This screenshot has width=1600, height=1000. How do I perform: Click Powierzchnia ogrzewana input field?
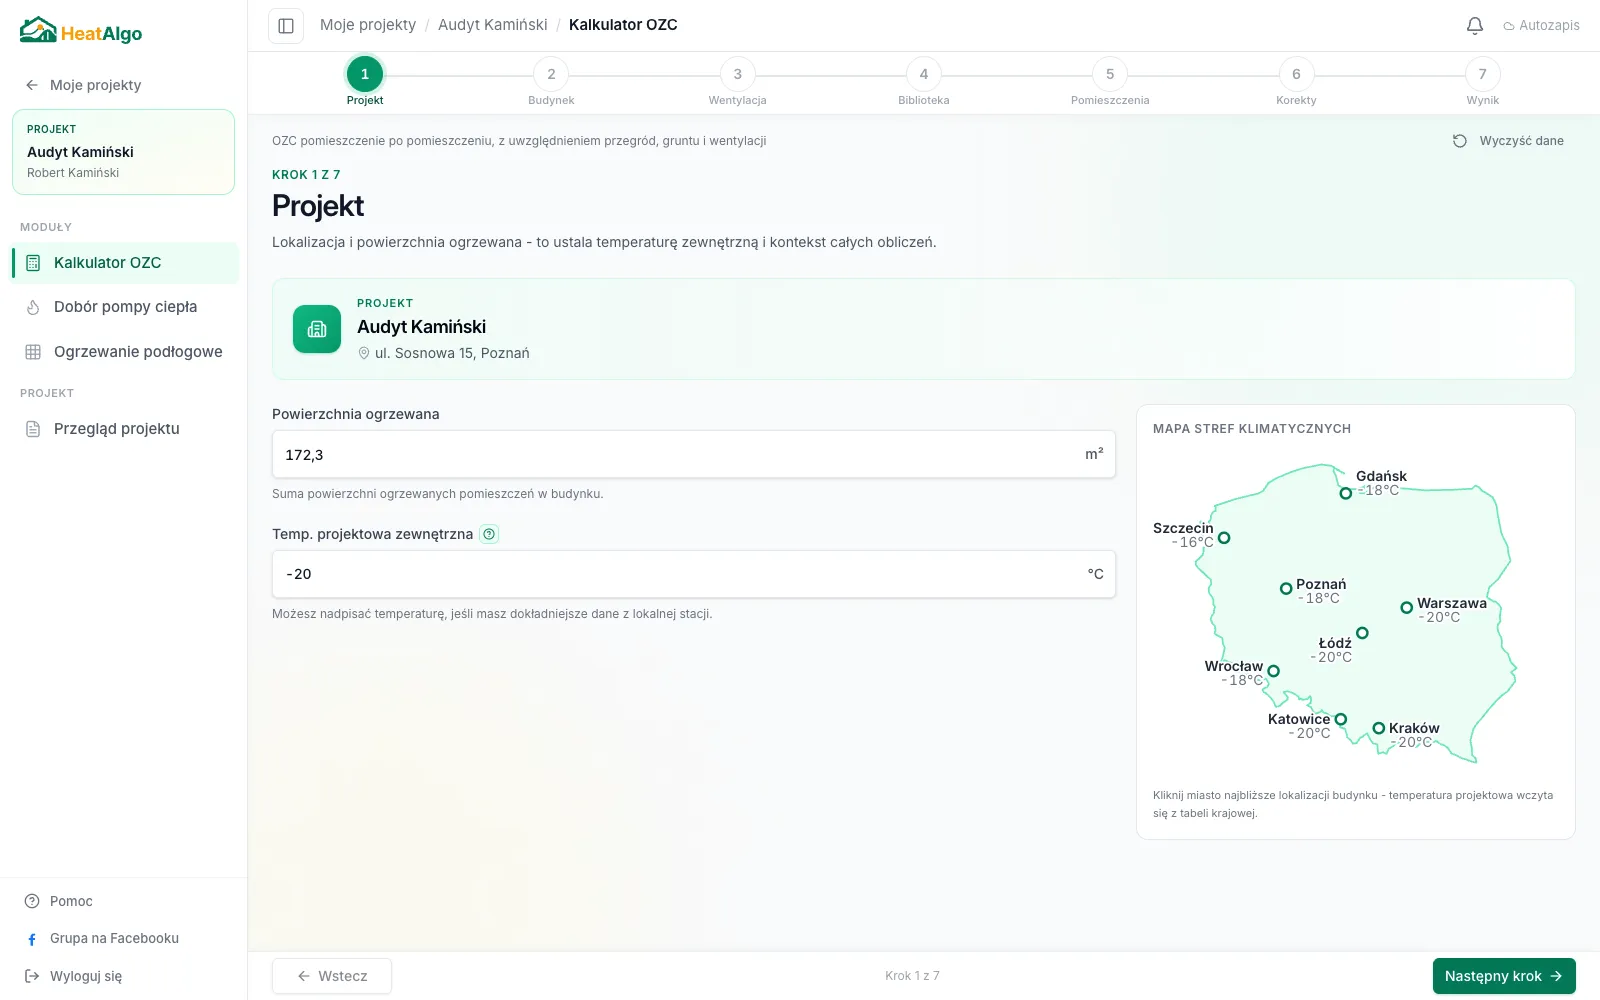694,454
